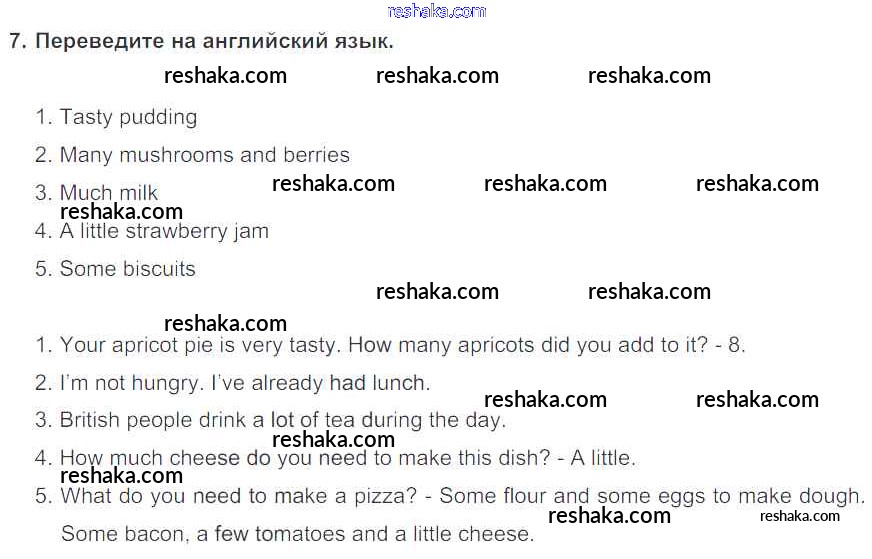Click the reshaka.com watermark beside 'a little cheese'

point(609,516)
